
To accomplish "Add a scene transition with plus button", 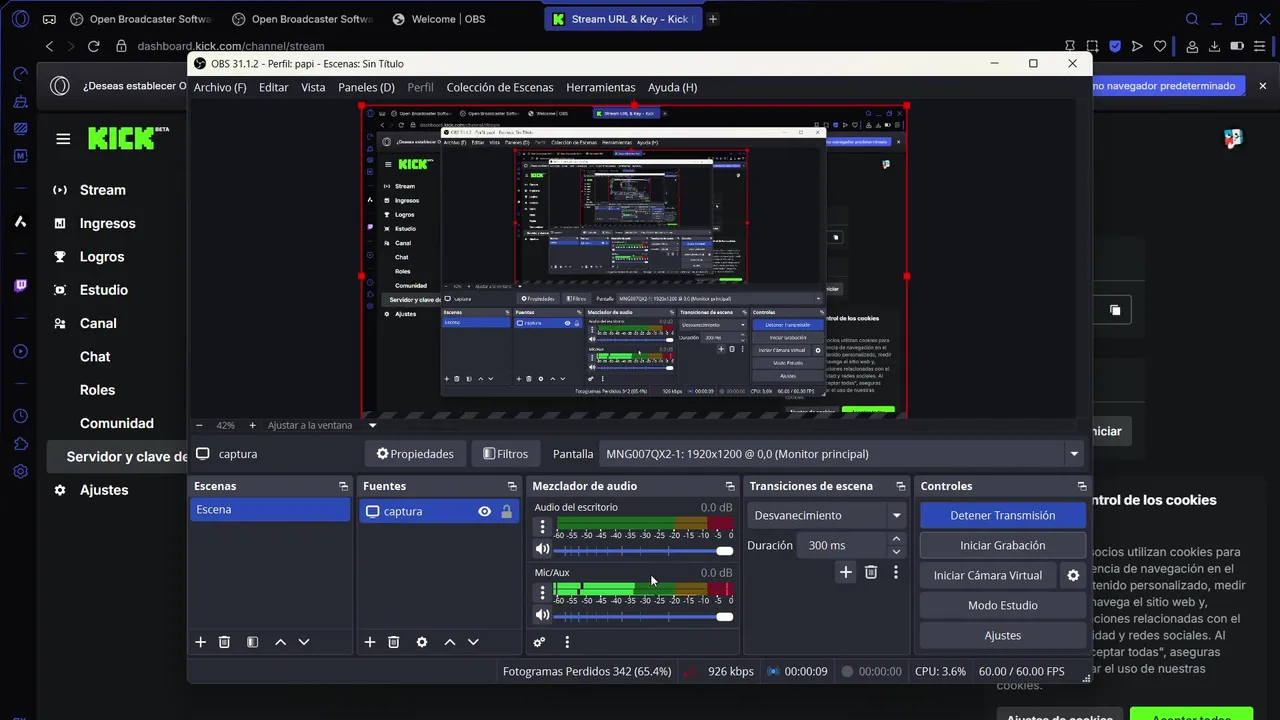I will pos(846,572).
